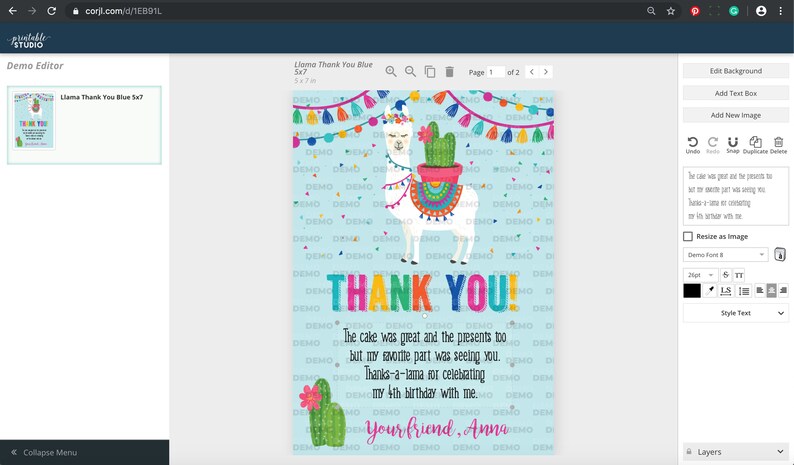794x465 pixels.
Task: Select the cactus image at card bottom
Action: pyautogui.click(x=321, y=413)
